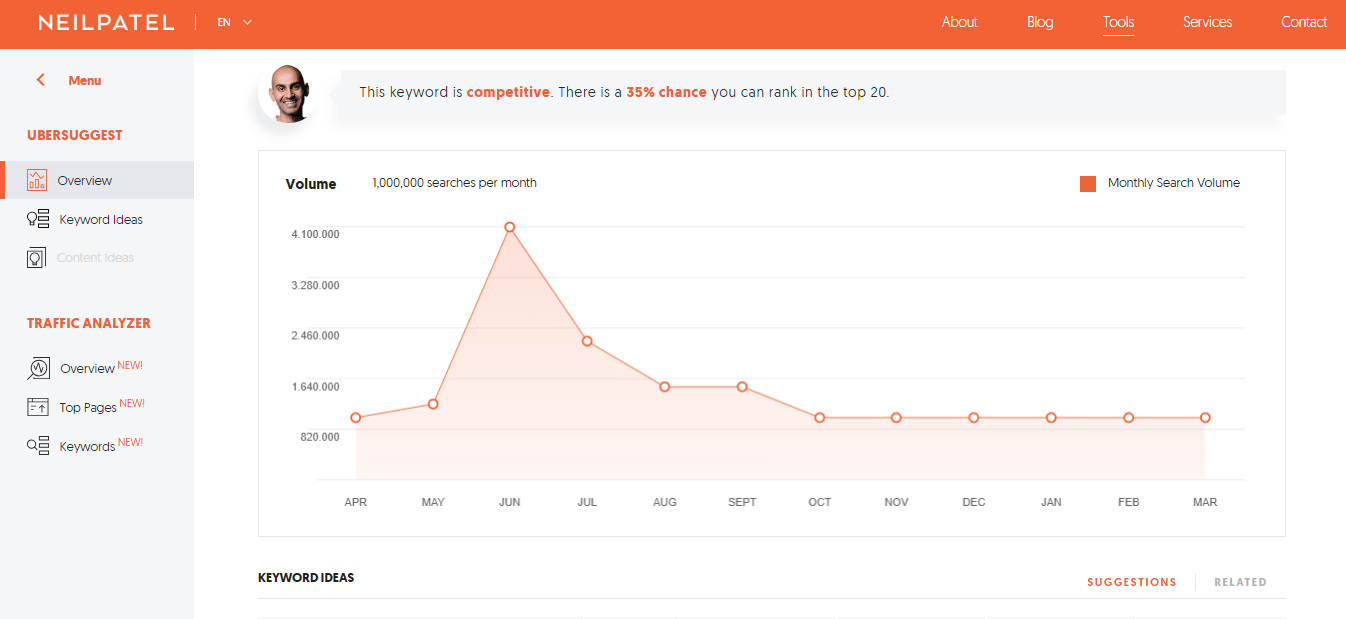Screen dimensions: 1346x619
Task: Open the Traffic Analyzer Overview NEW! link
Action: pos(101,368)
